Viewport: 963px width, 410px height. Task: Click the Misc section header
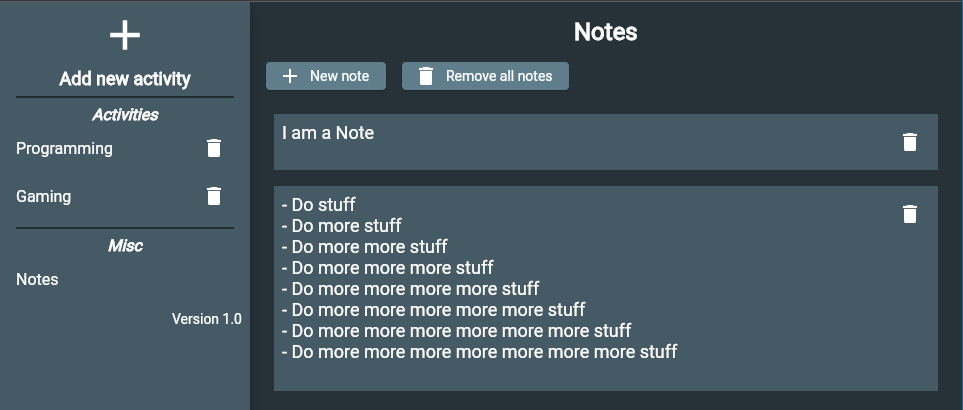[x=125, y=246]
